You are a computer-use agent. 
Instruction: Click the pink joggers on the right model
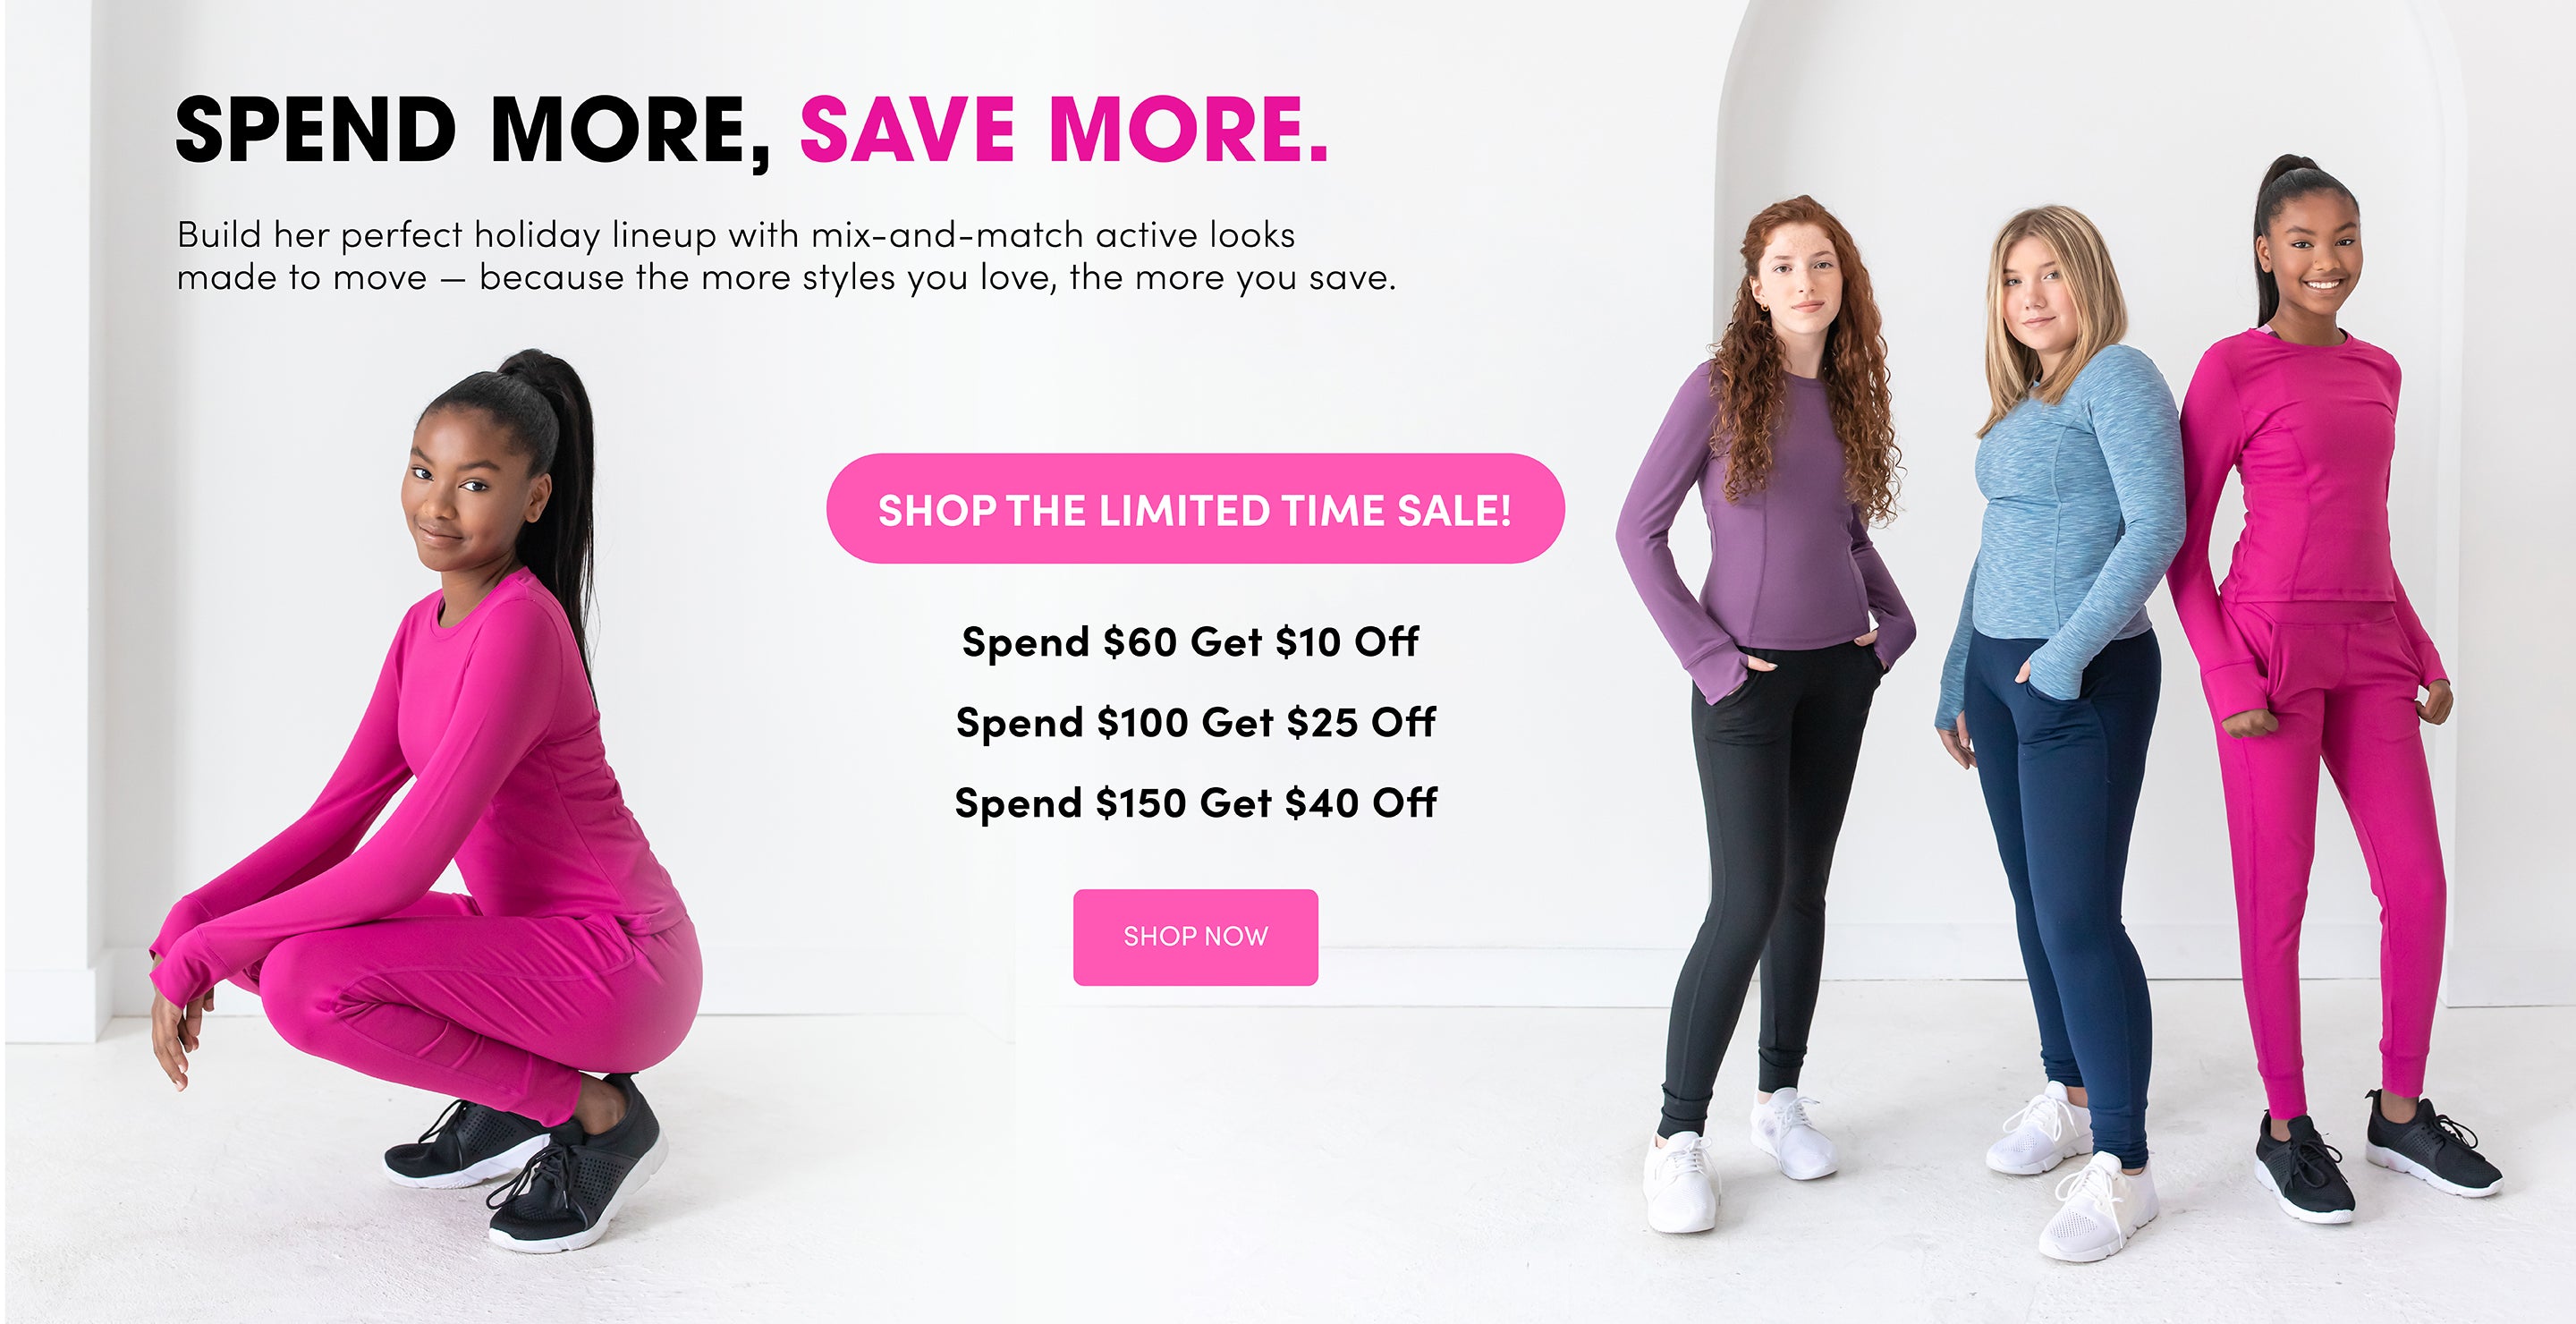[x=2330, y=850]
